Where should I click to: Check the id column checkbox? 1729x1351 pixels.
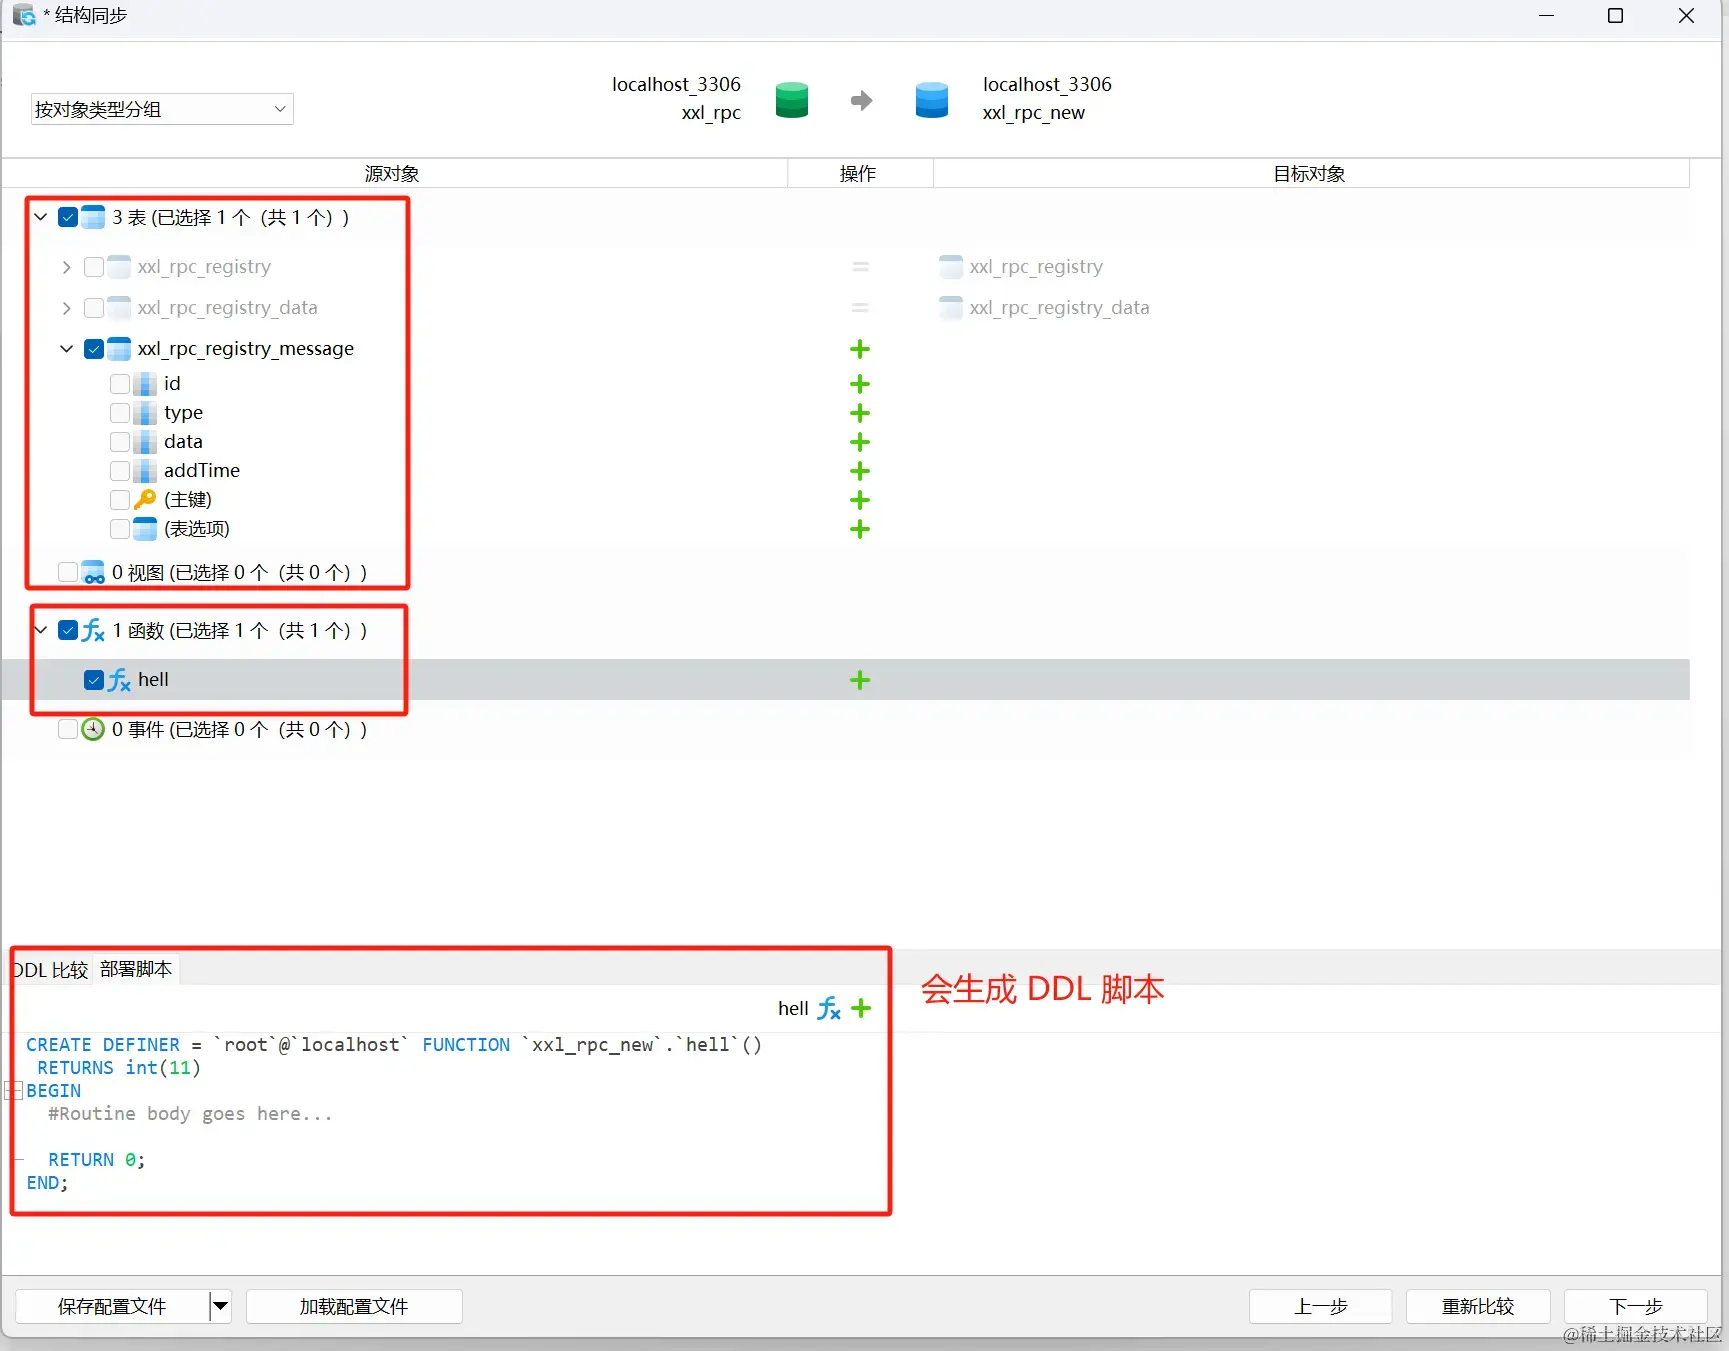120,384
